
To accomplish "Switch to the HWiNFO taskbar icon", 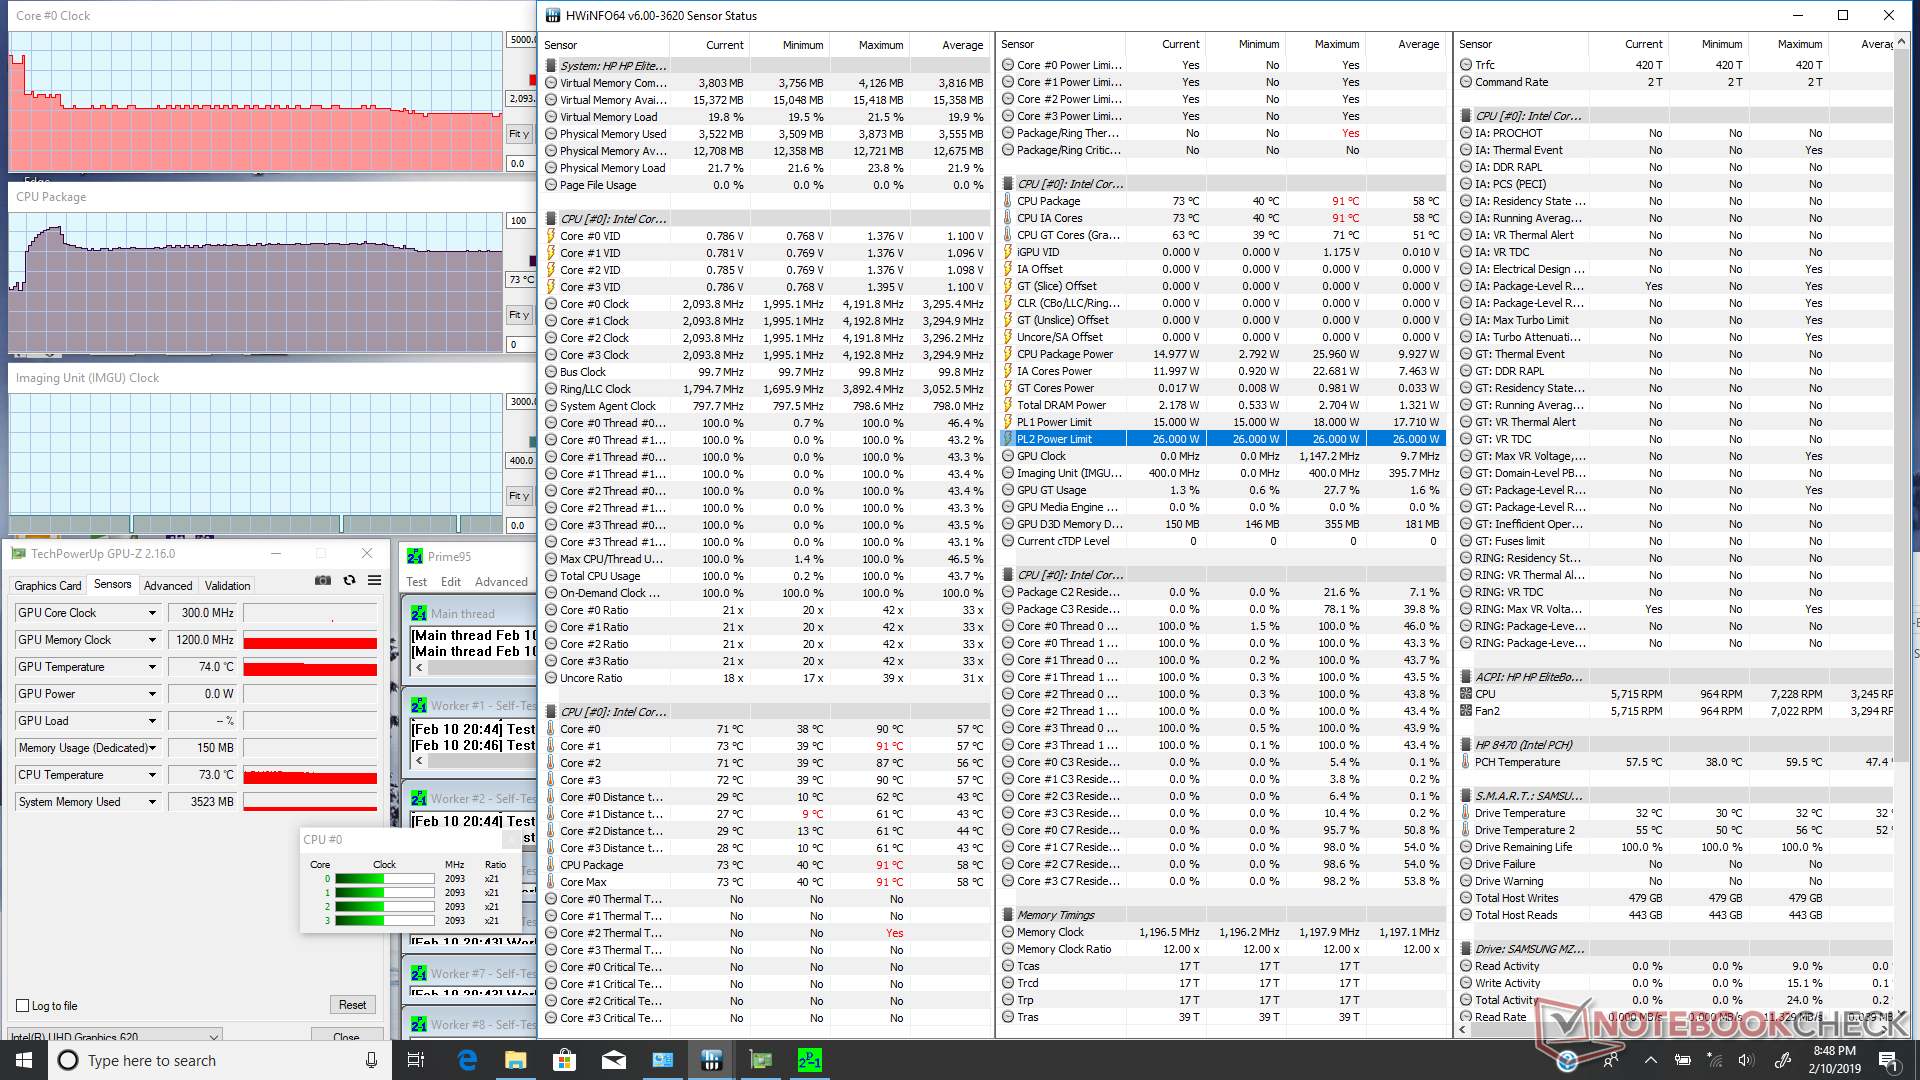I will 712,1060.
